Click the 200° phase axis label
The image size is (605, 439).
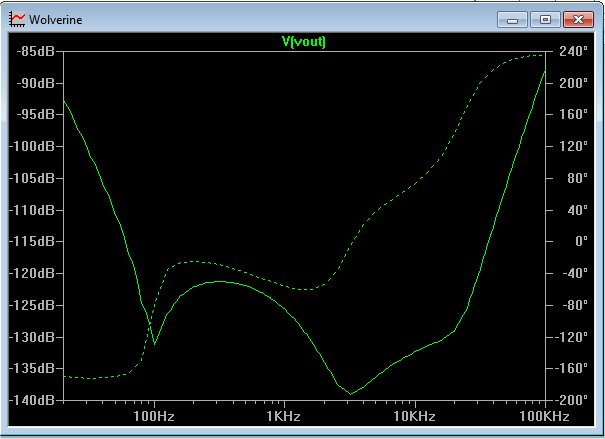573,83
